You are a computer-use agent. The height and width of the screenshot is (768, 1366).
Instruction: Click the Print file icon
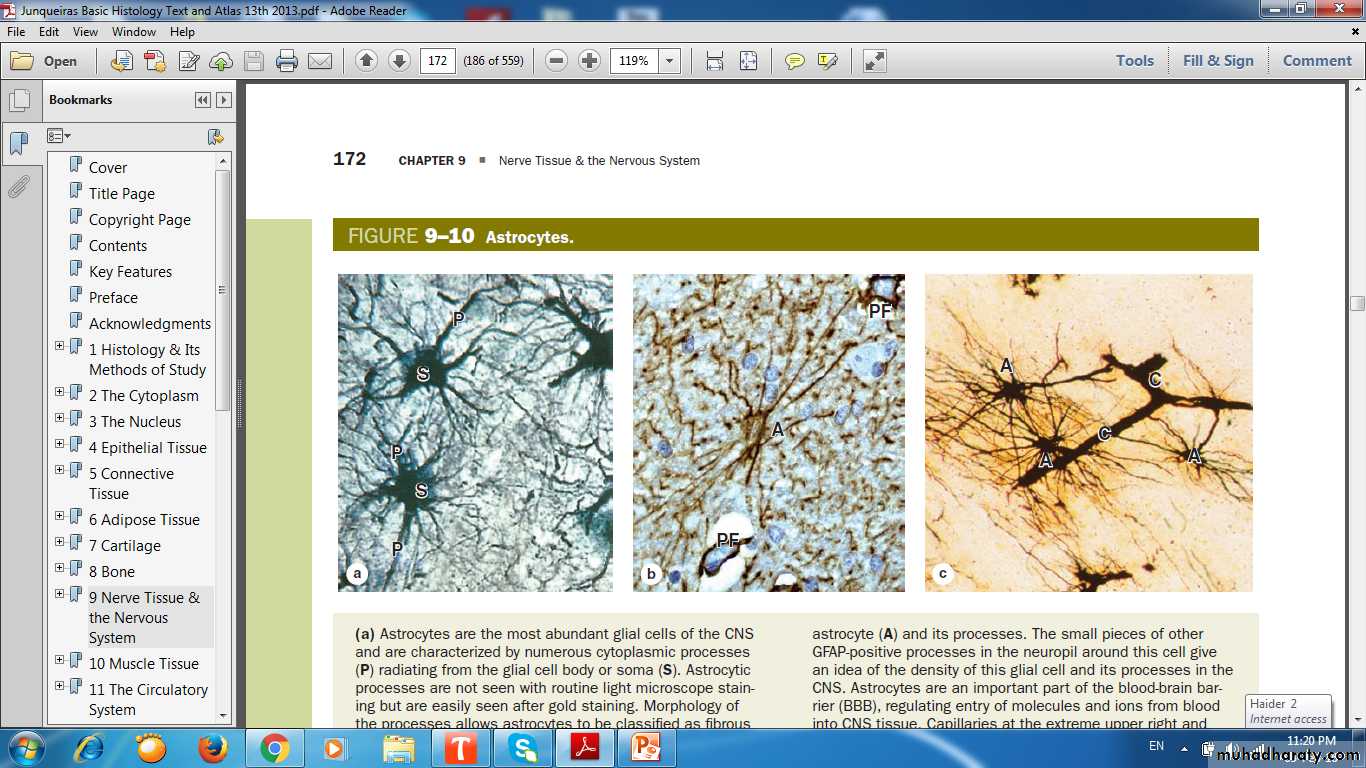[x=287, y=61]
